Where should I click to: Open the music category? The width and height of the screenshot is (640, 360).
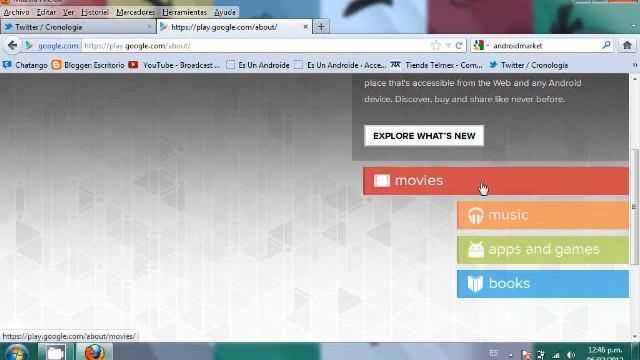pyautogui.click(x=543, y=215)
